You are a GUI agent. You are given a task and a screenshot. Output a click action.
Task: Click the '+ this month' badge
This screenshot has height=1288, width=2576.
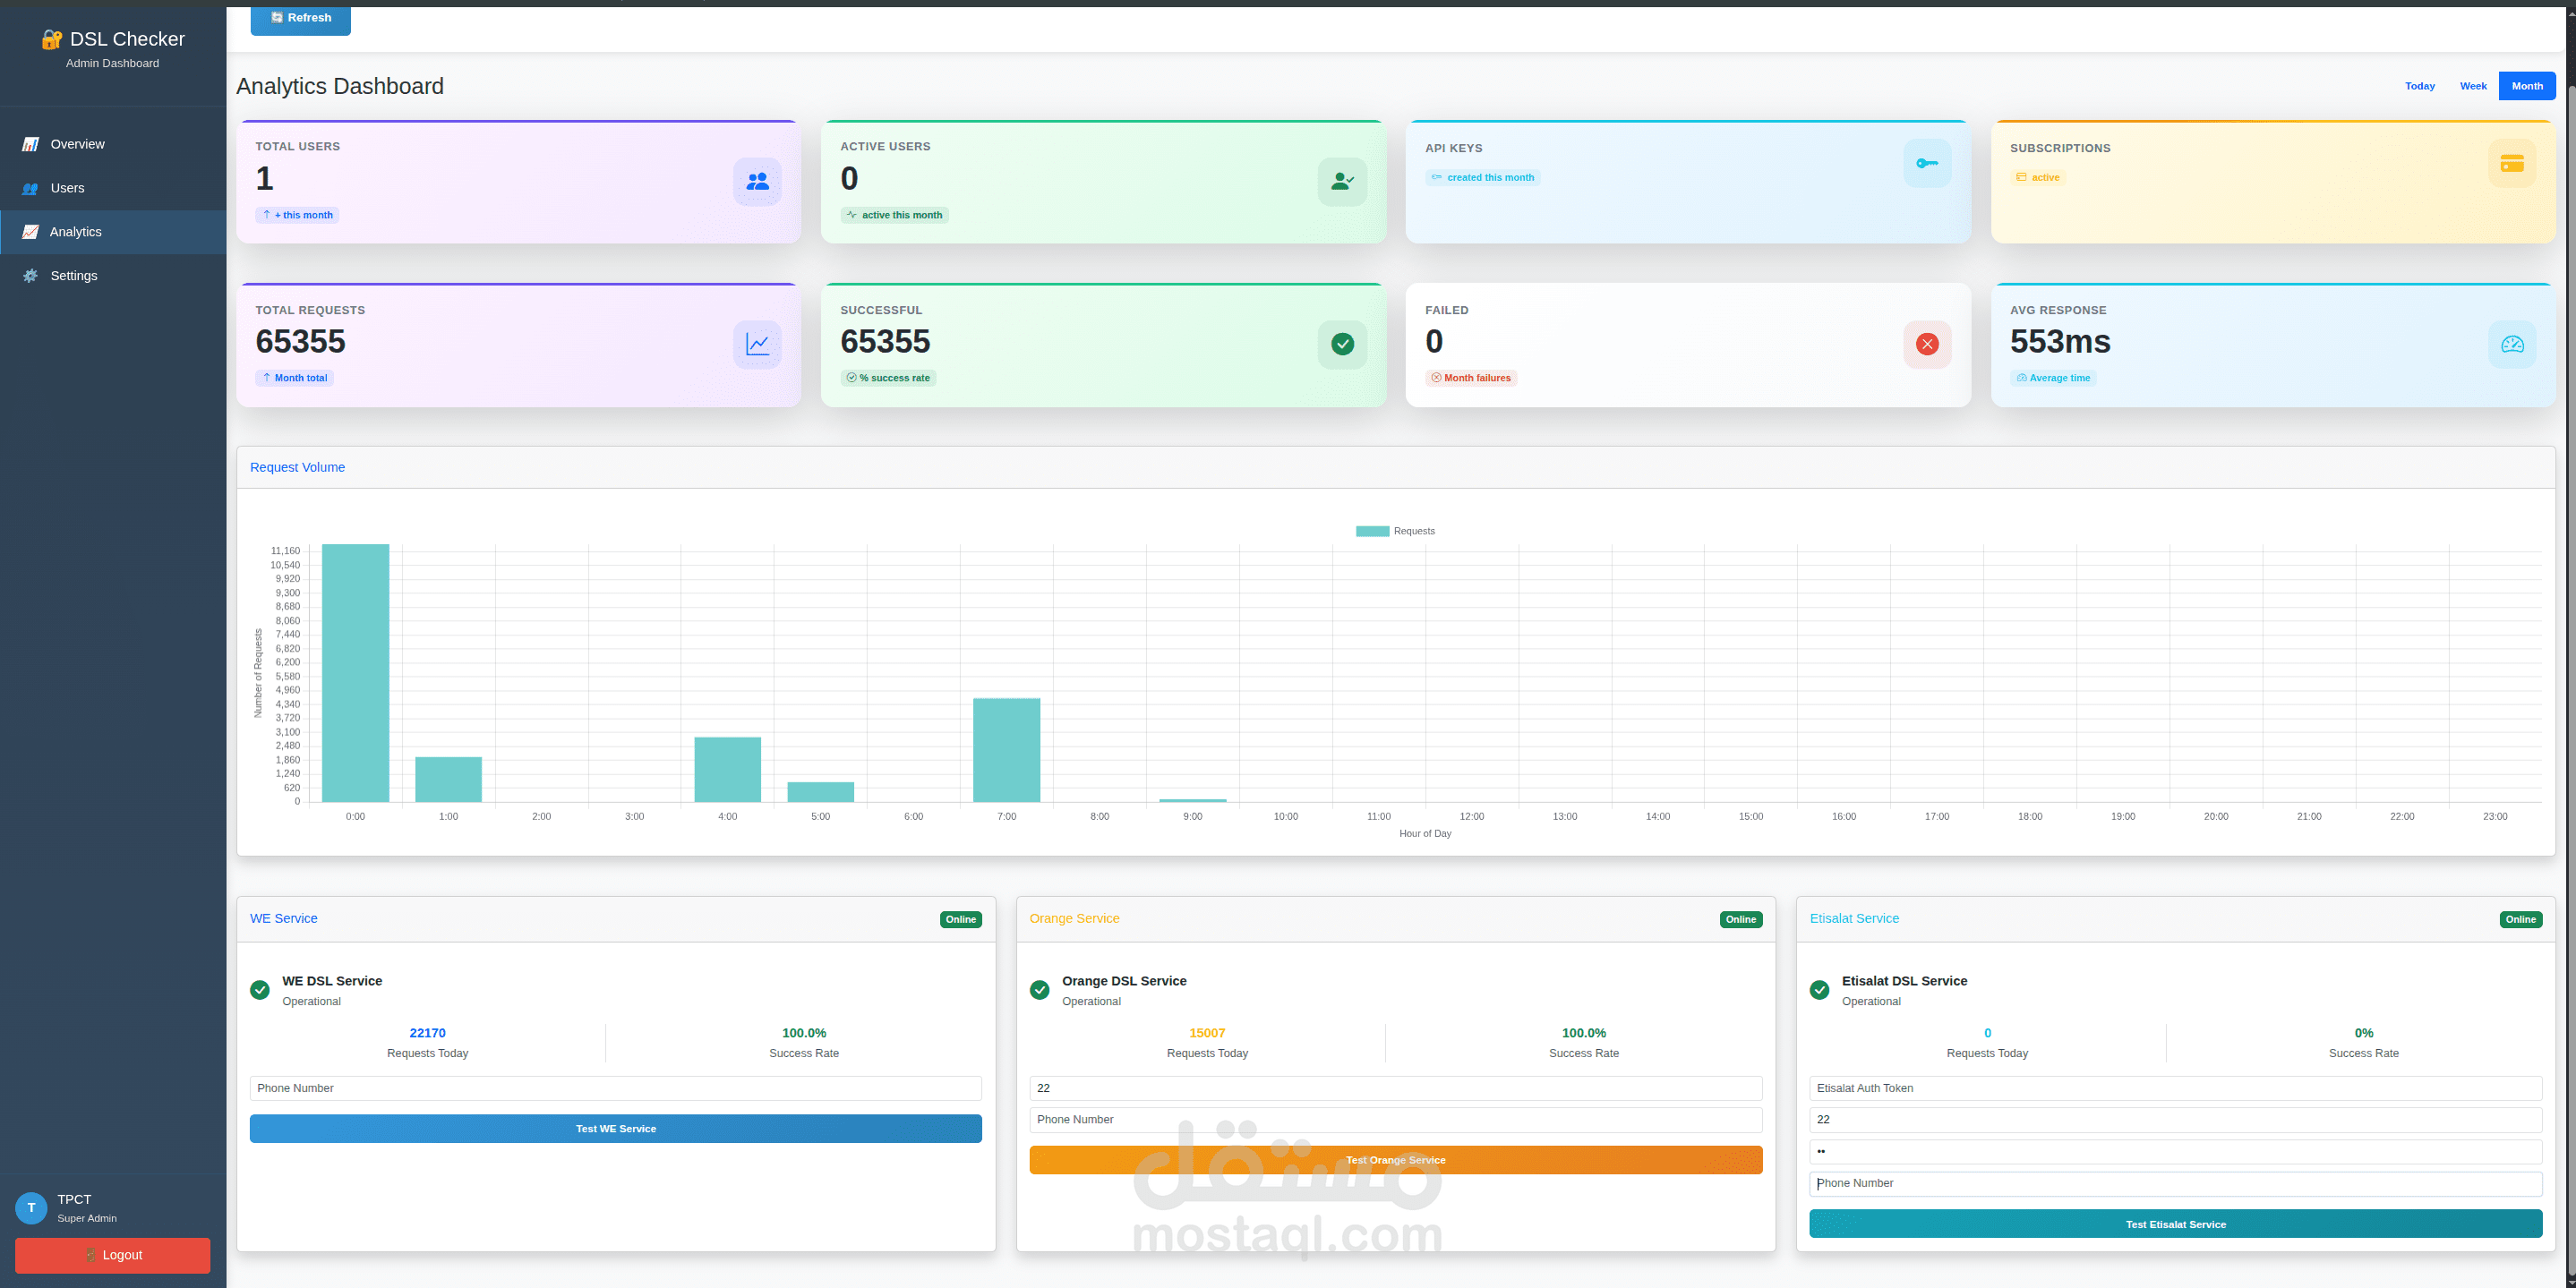coord(297,215)
